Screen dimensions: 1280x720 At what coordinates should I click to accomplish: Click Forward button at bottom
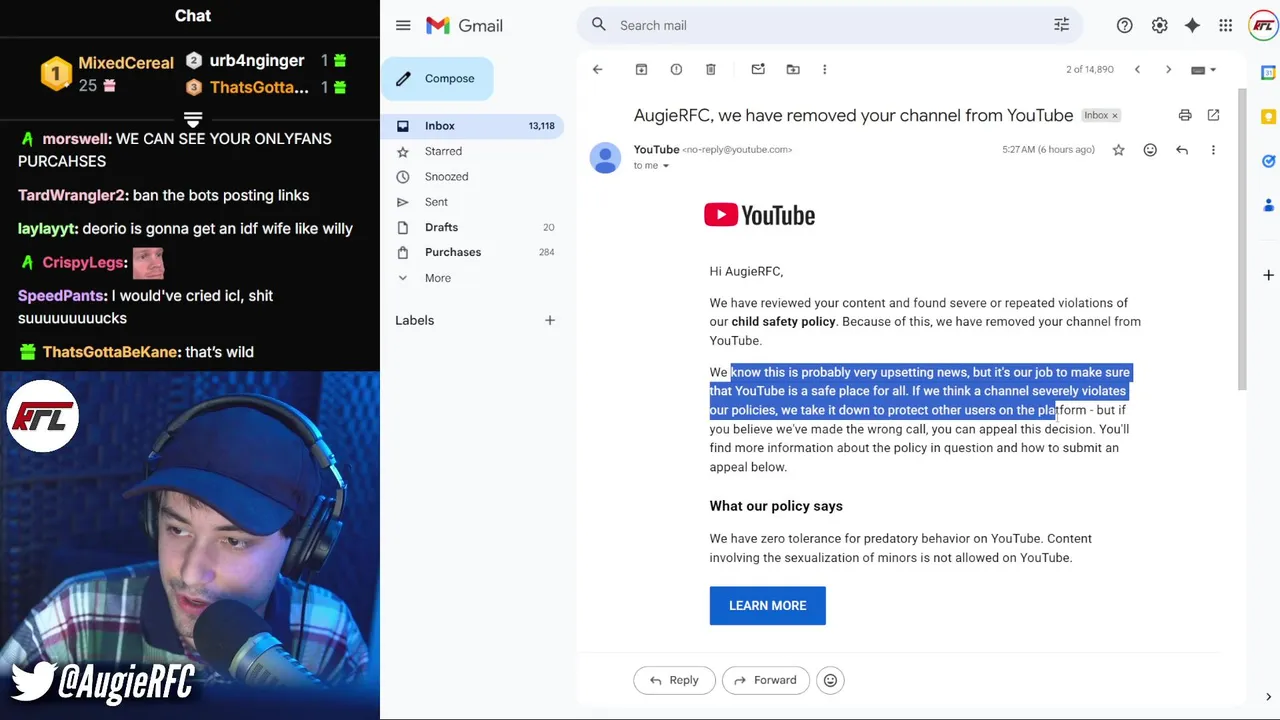(x=765, y=680)
